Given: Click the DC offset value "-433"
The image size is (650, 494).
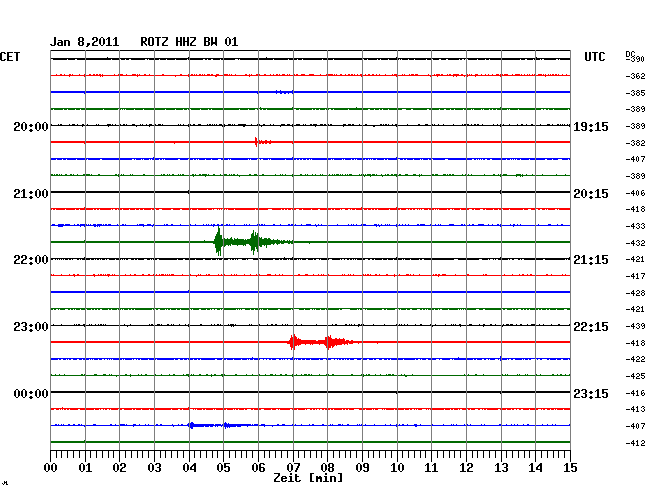Looking at the screenshot, I should point(635,226).
